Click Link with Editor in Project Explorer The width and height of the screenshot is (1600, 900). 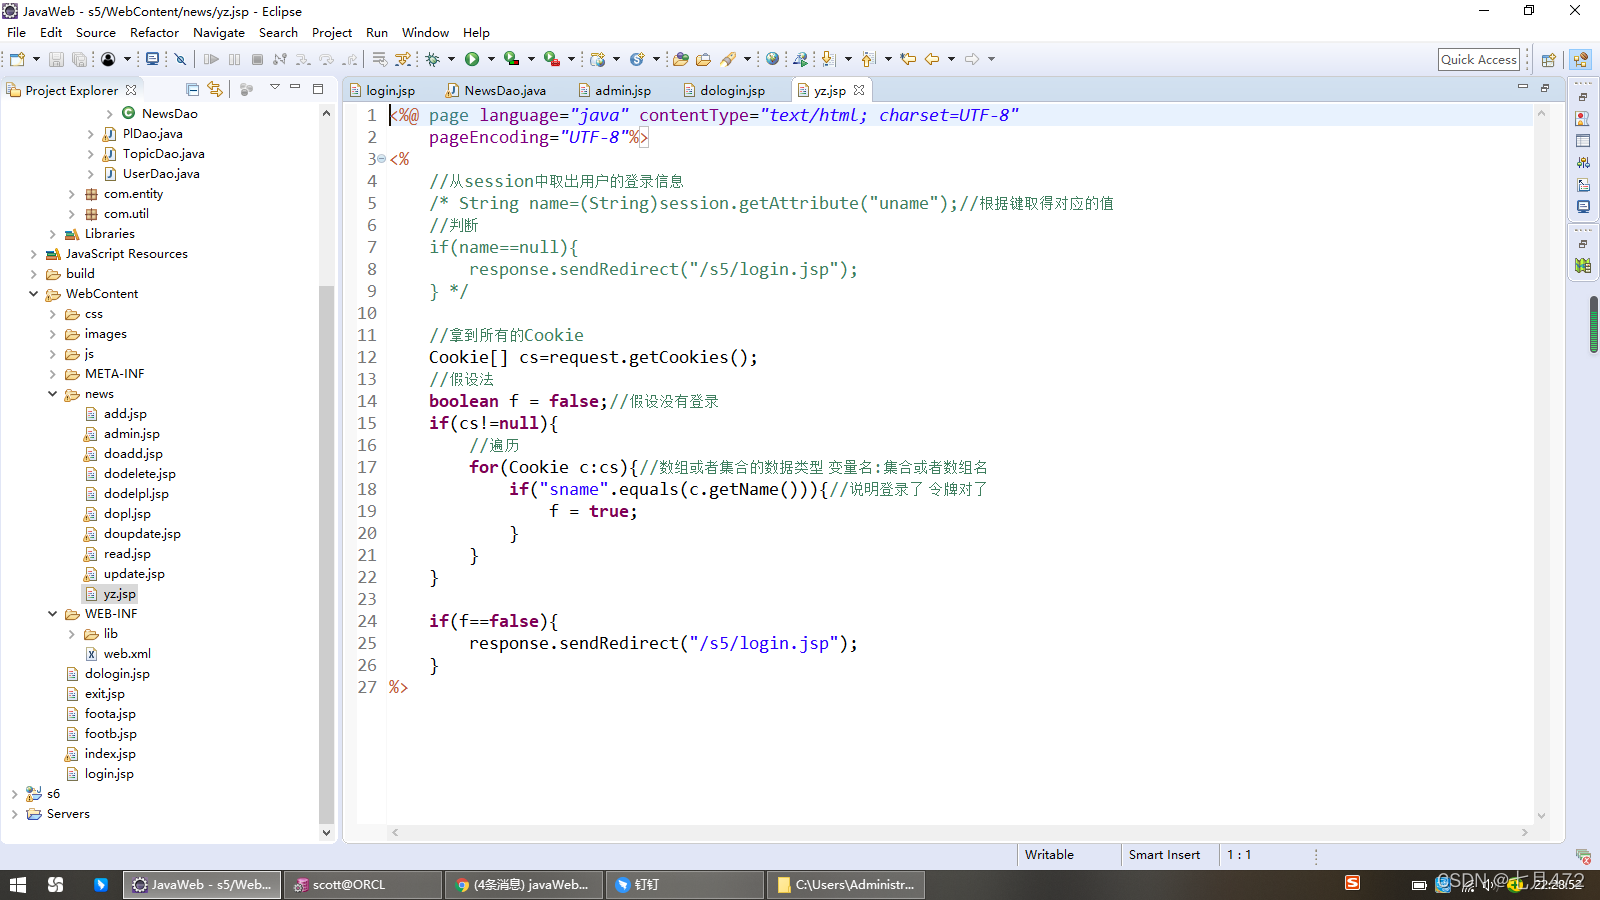(x=215, y=89)
